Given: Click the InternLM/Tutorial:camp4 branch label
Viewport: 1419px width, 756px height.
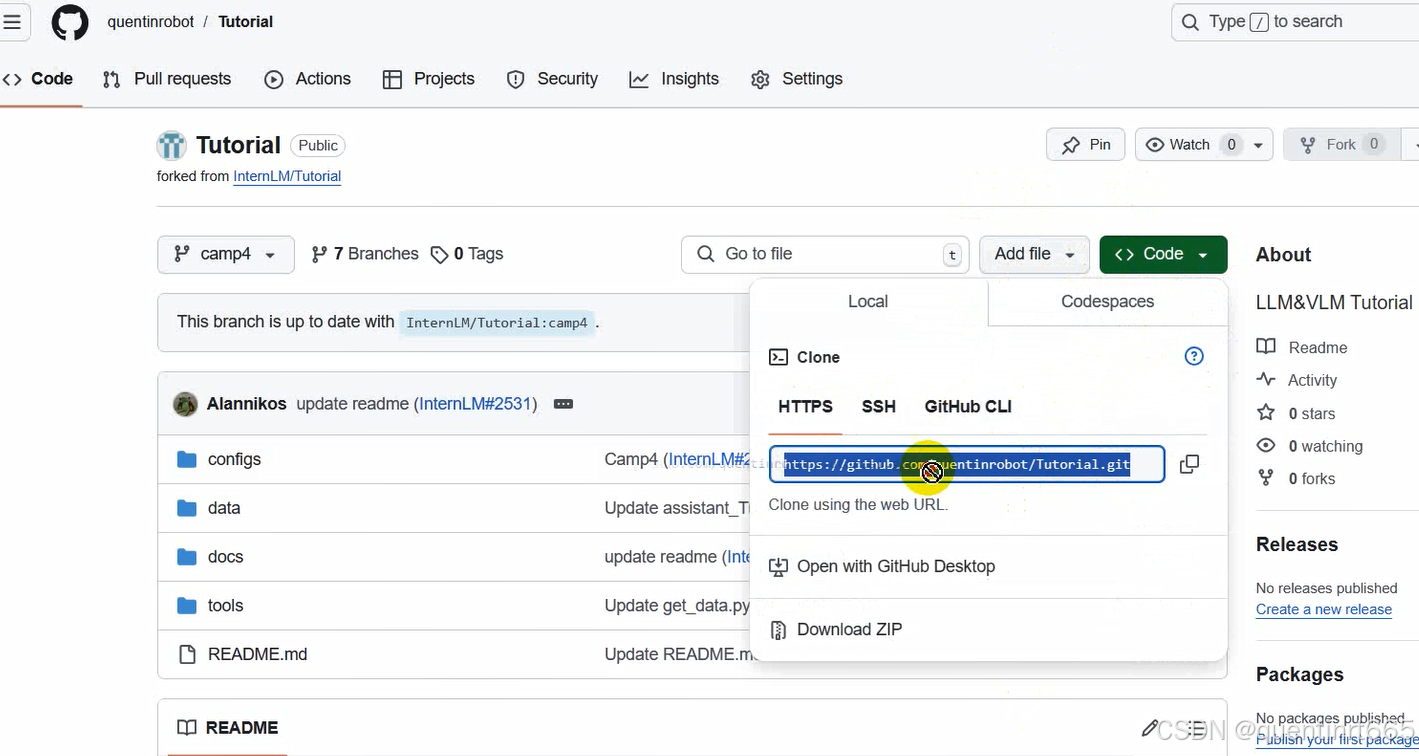Looking at the screenshot, I should click(497, 322).
